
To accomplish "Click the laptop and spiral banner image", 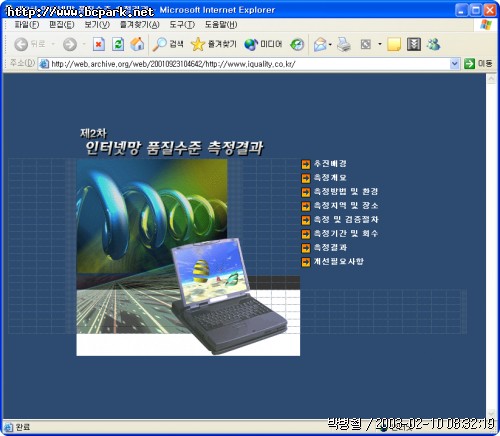I will point(188,257).
